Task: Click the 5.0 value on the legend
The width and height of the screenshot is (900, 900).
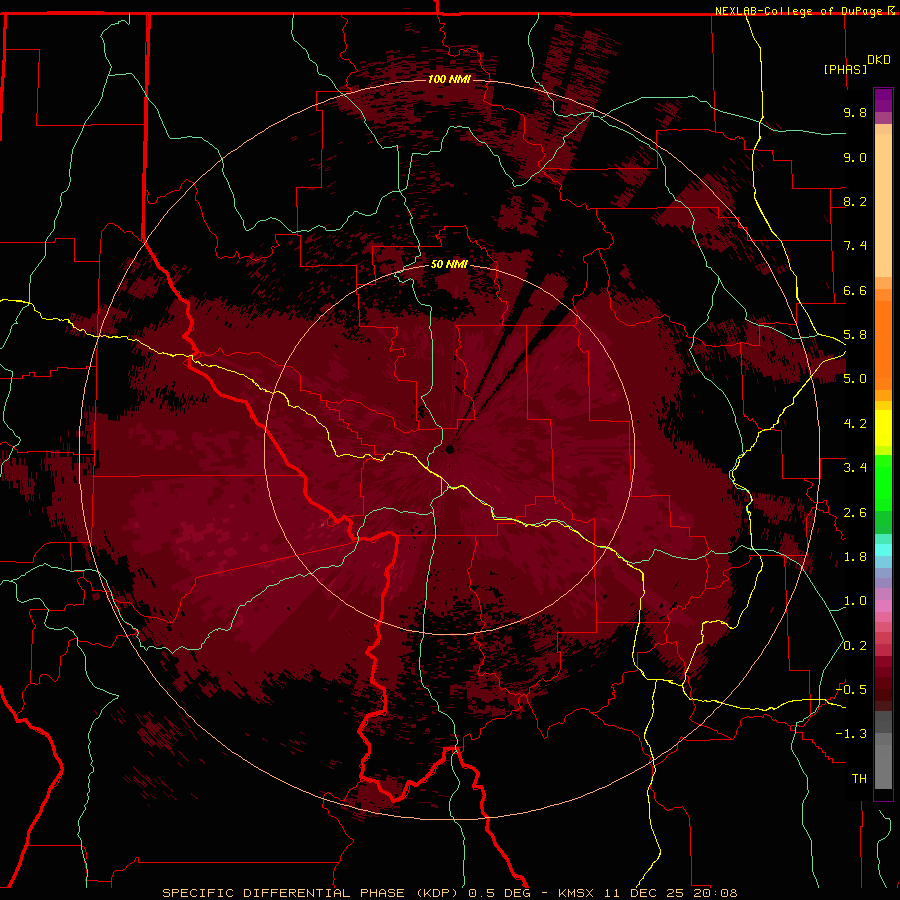Action: pyautogui.click(x=855, y=379)
